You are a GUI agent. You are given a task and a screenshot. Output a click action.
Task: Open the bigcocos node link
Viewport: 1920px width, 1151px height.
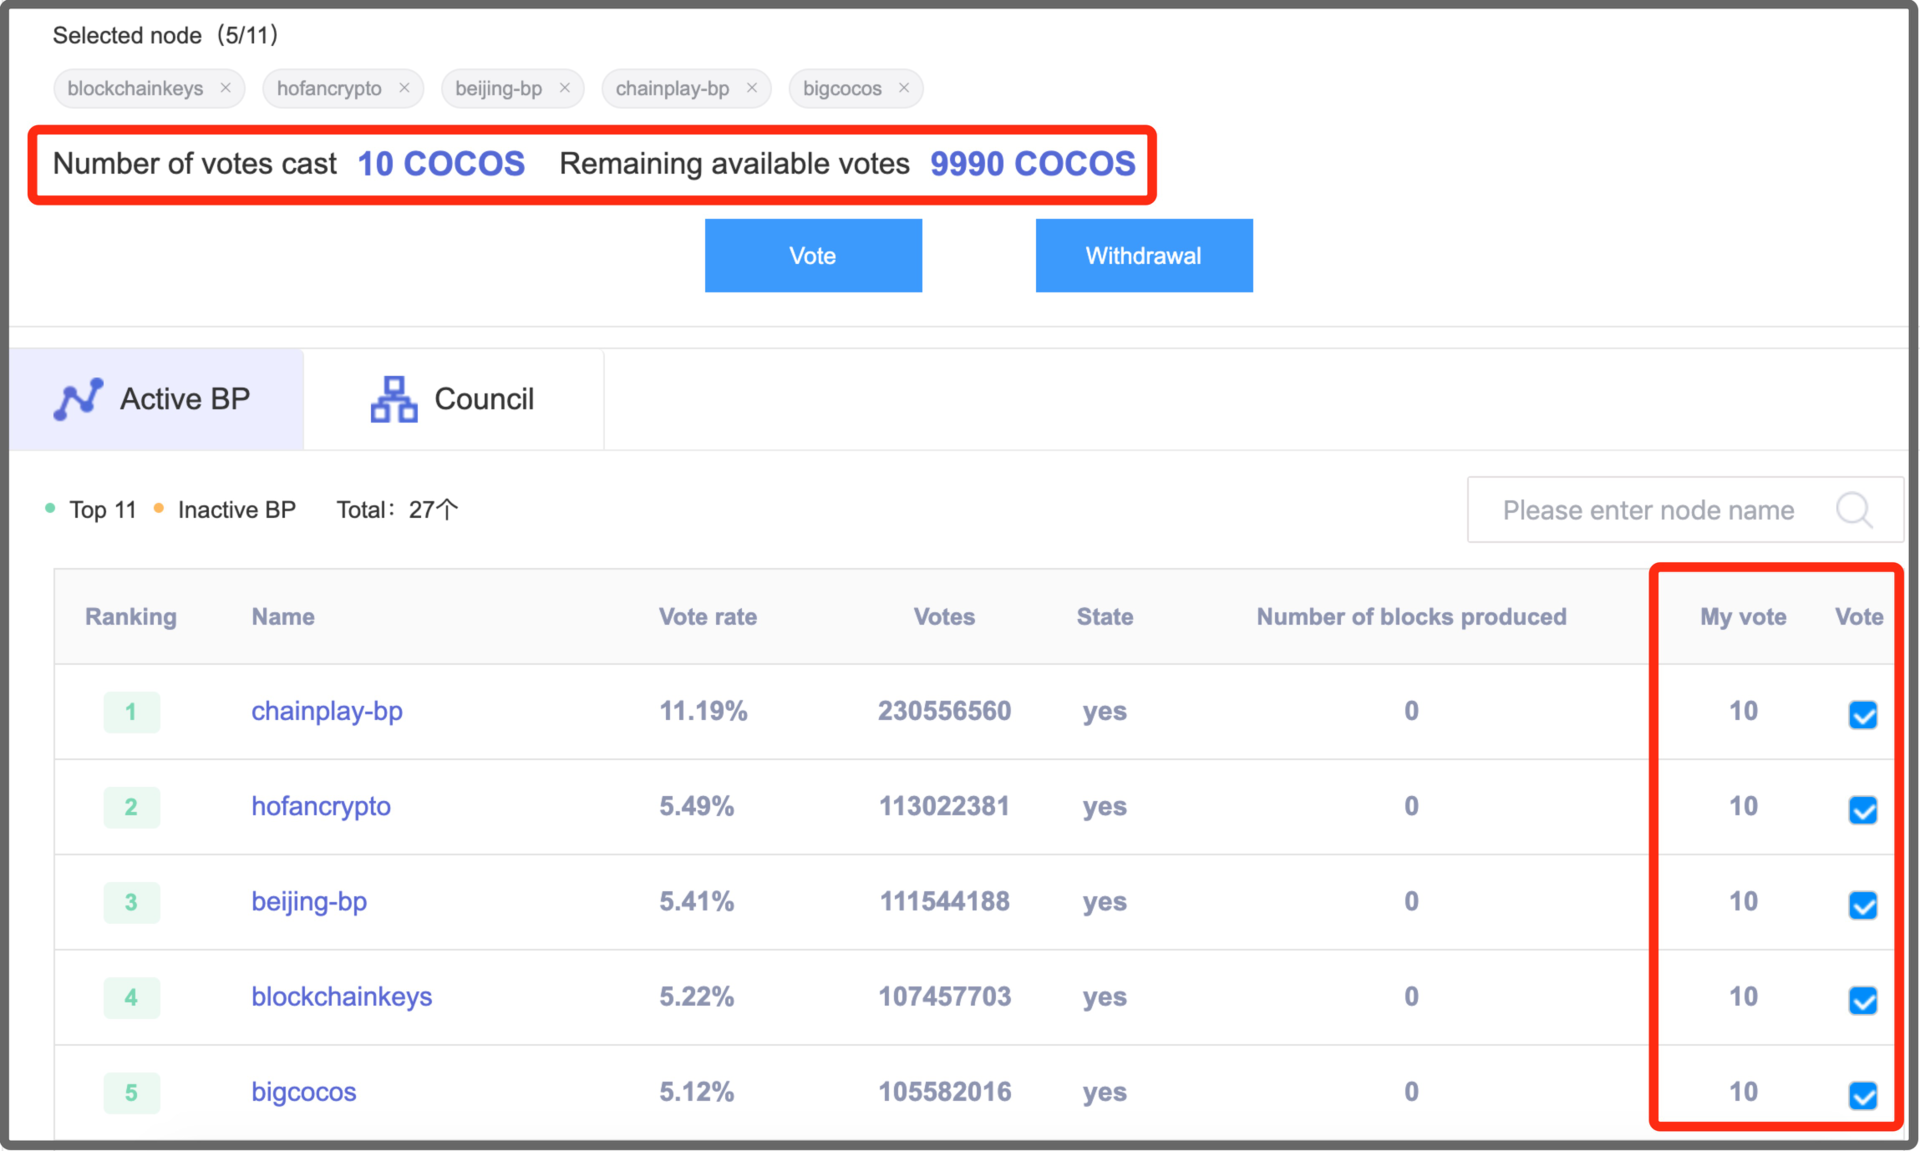coord(303,1092)
